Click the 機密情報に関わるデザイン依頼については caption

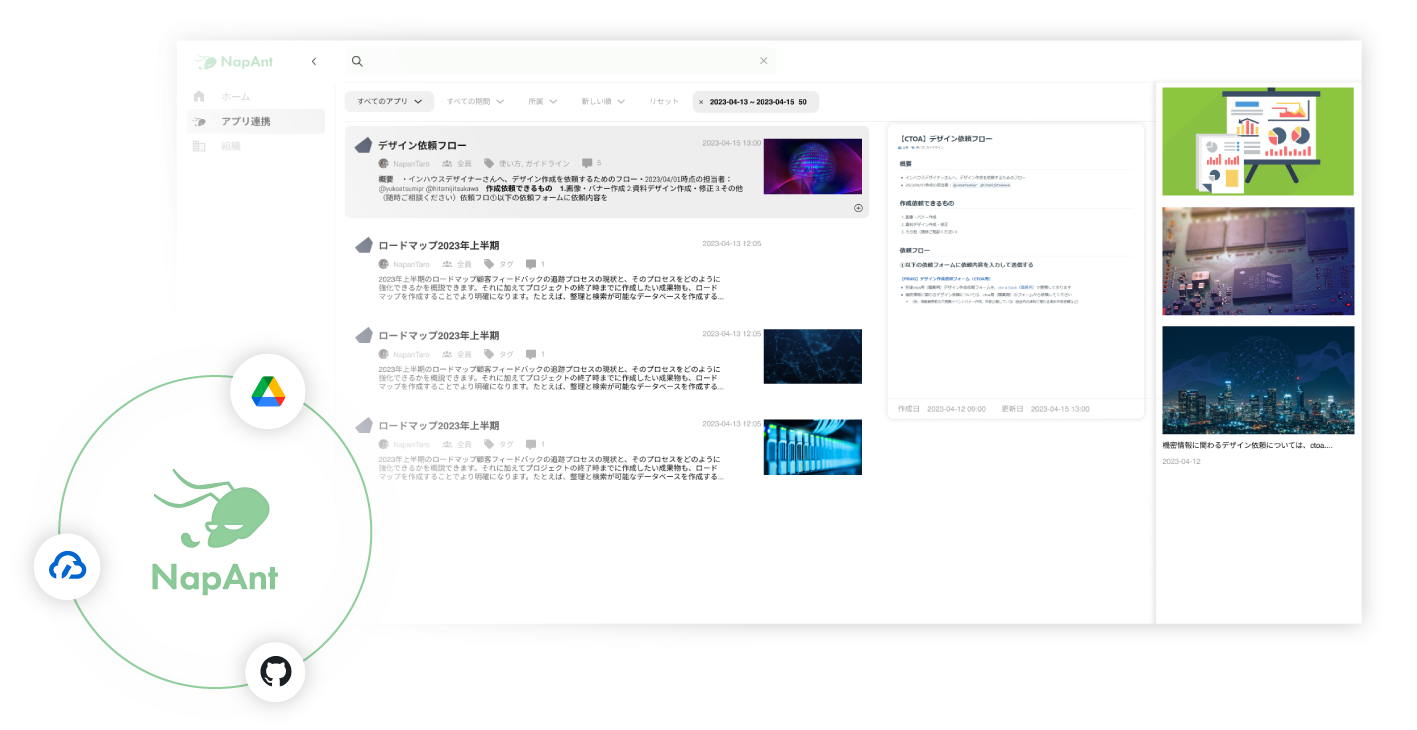click(x=1246, y=445)
